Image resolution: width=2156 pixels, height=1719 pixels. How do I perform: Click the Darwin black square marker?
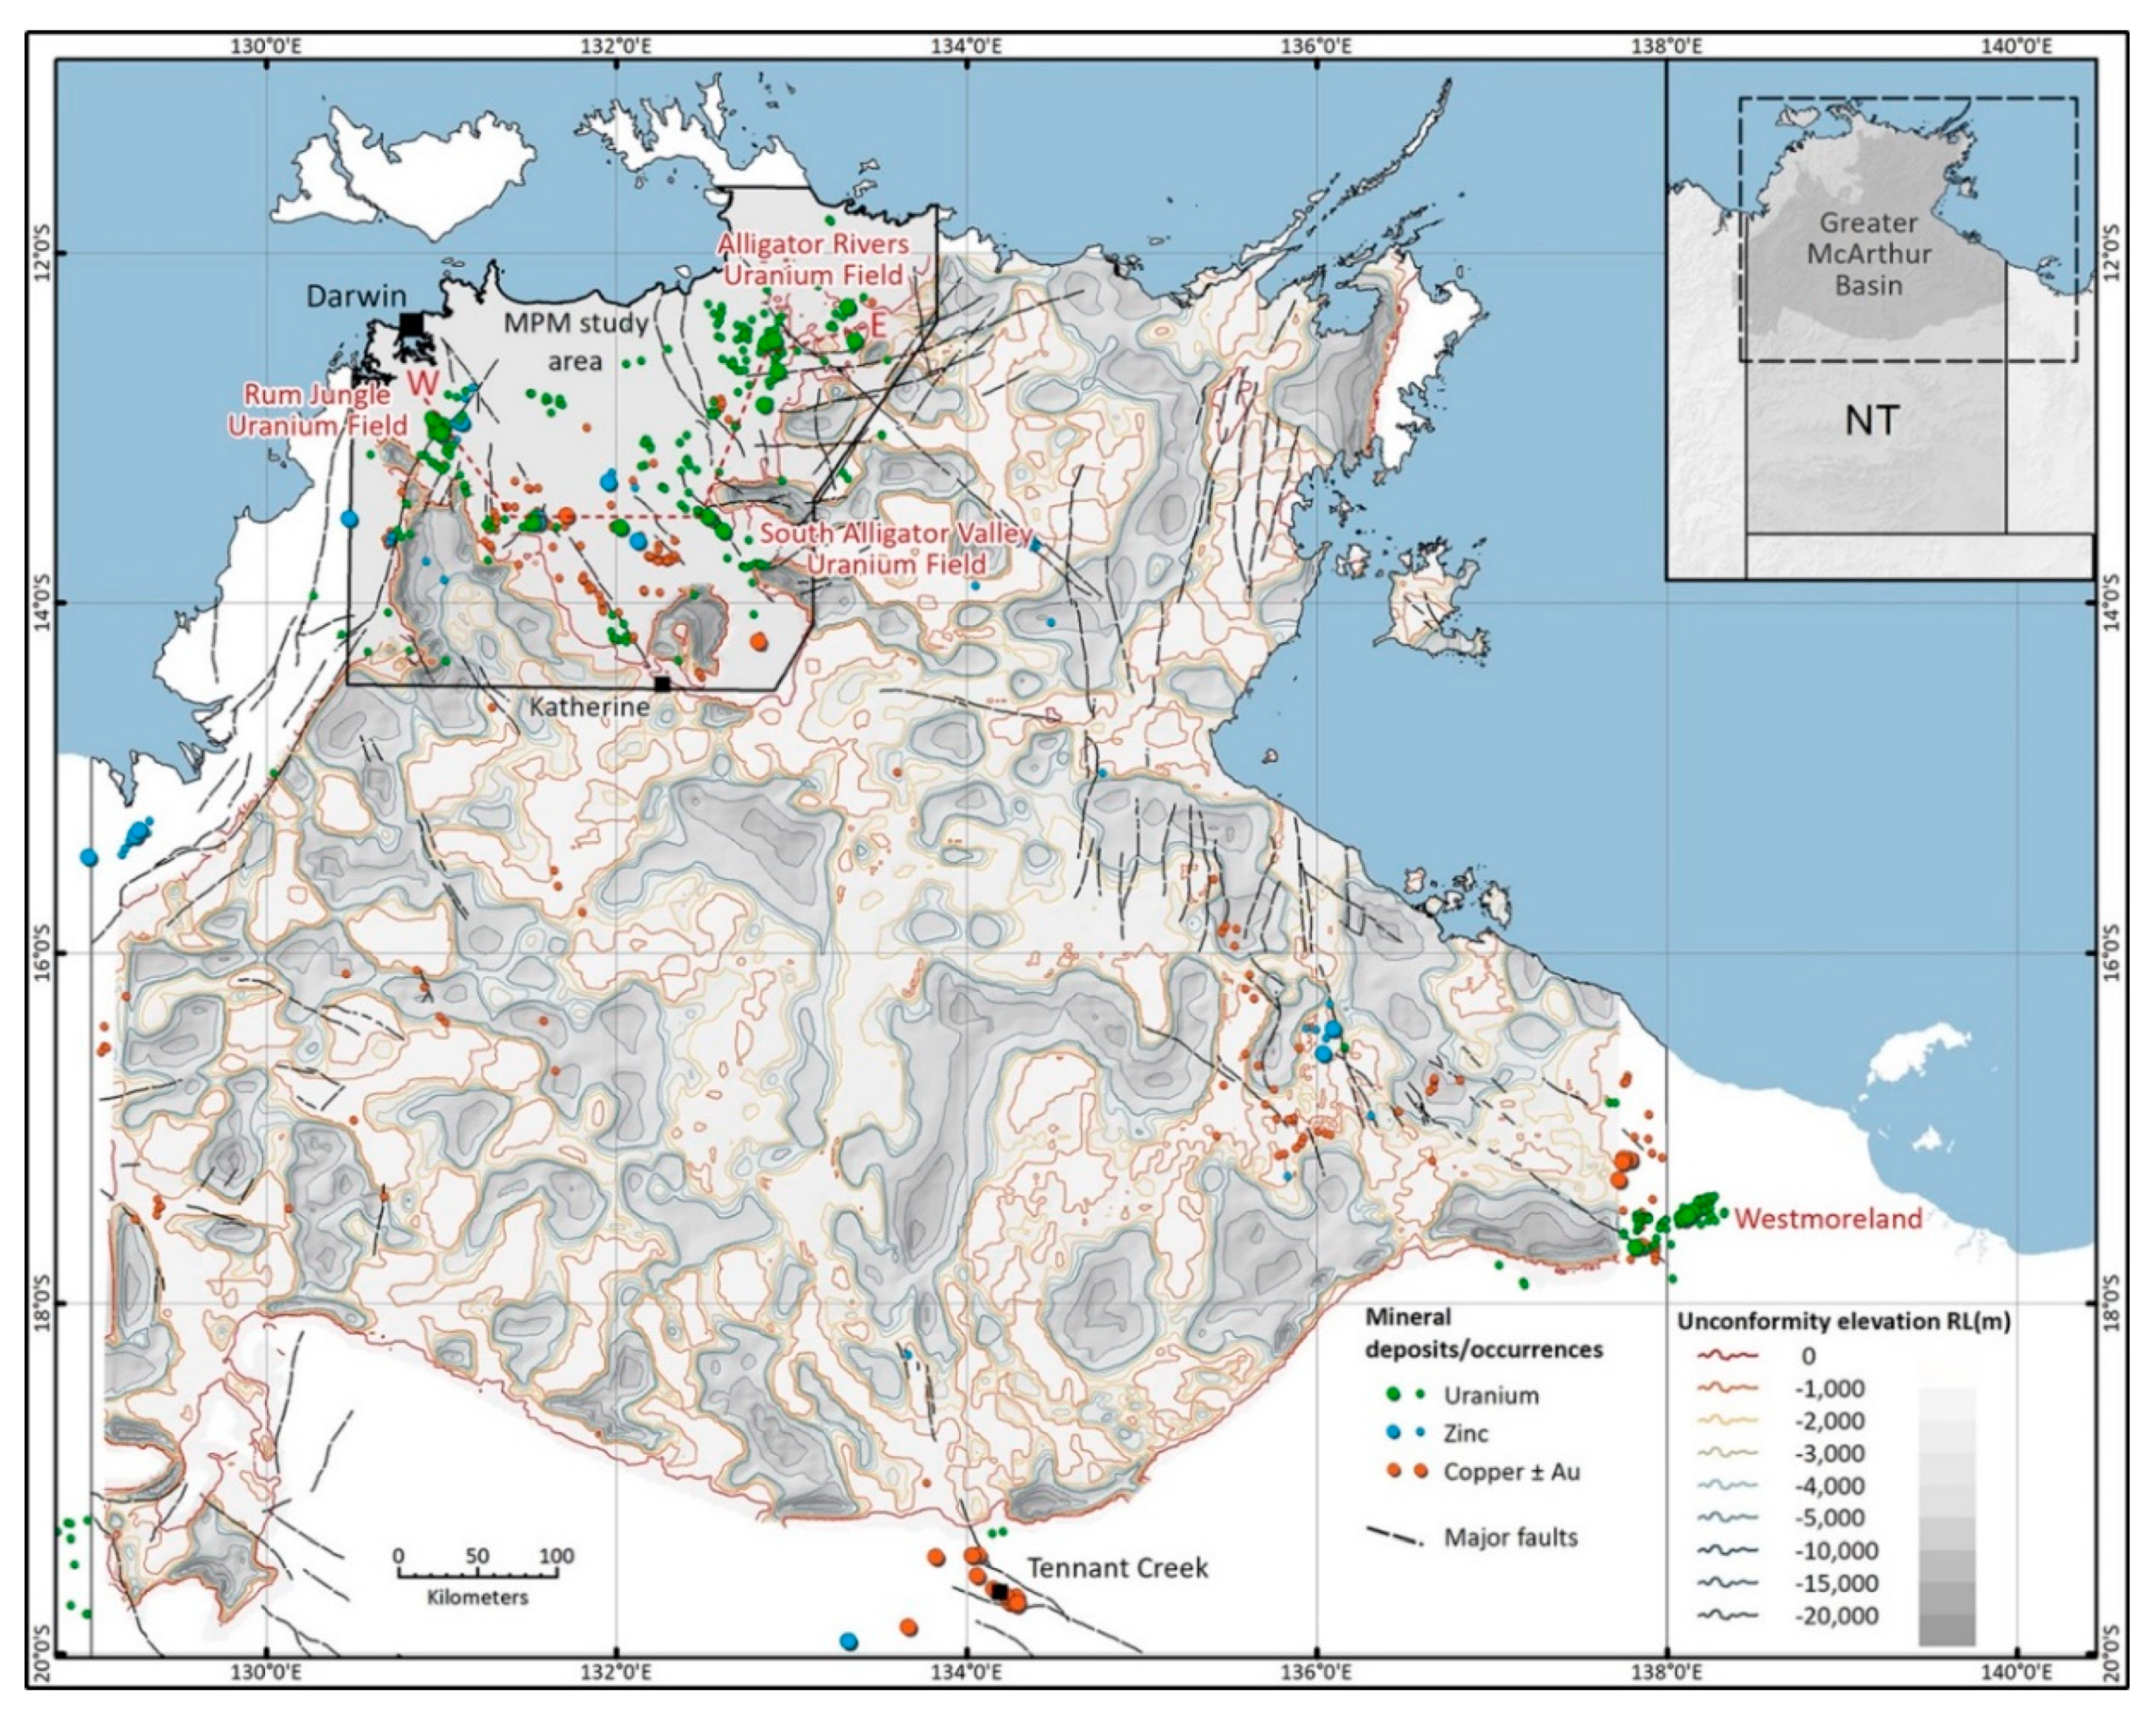point(411,325)
